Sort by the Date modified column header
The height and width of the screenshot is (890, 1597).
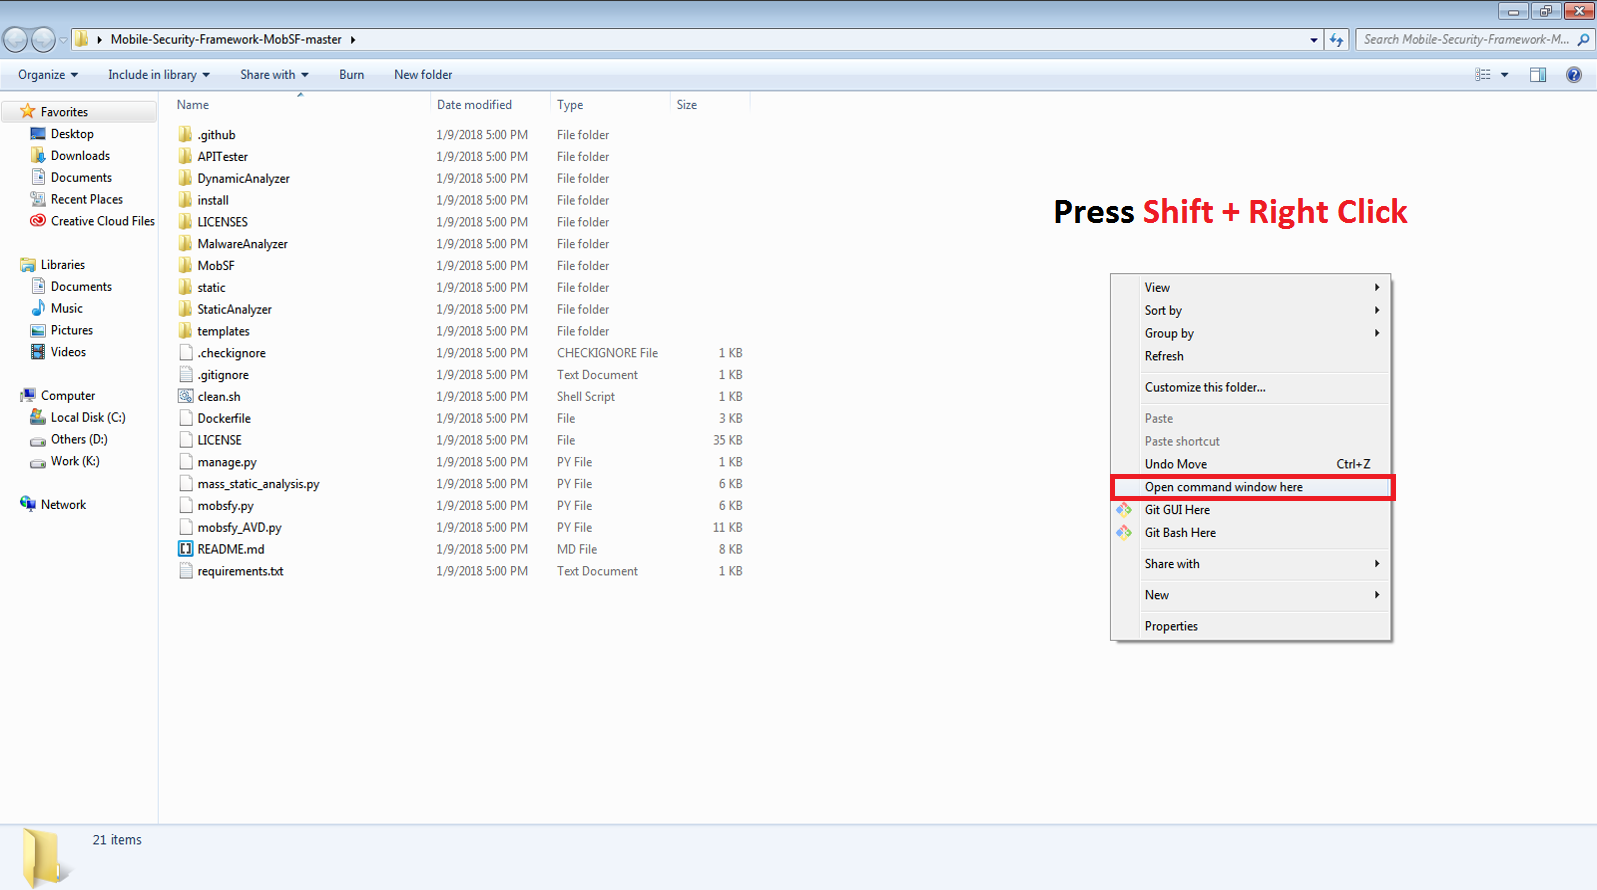pos(474,104)
